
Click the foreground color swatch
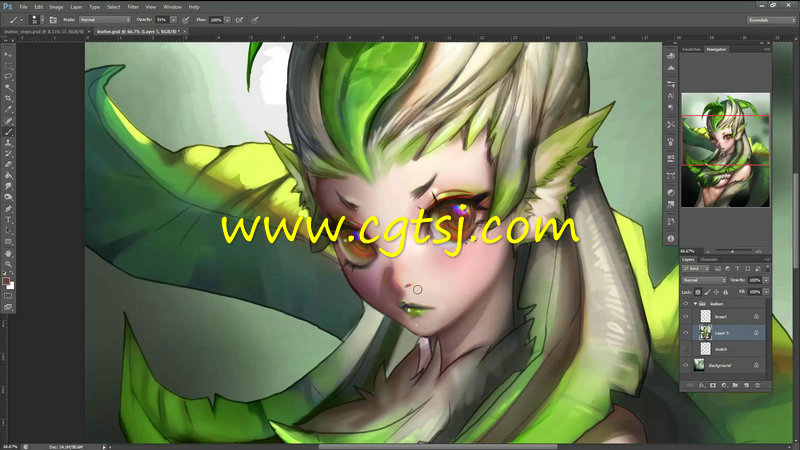pyautogui.click(x=6, y=281)
